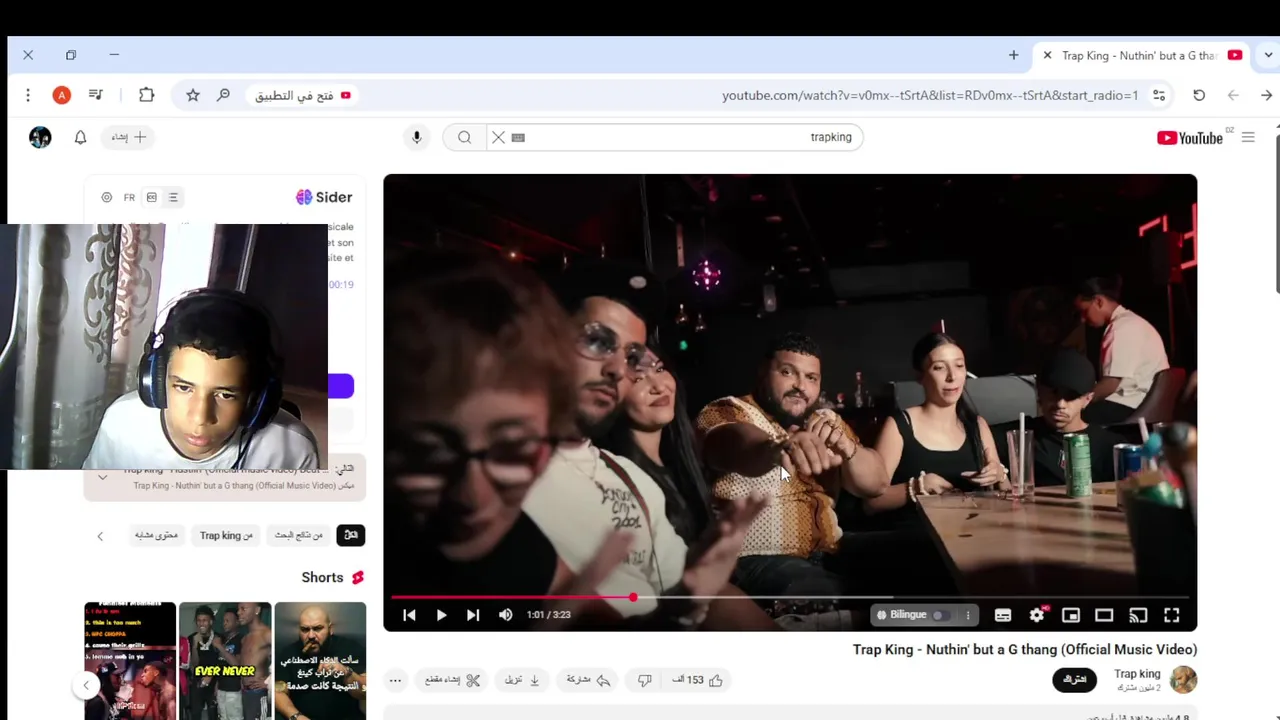Screen dimensions: 1280x720
Task: Switch Sider to list view icon
Action: pos(173,197)
